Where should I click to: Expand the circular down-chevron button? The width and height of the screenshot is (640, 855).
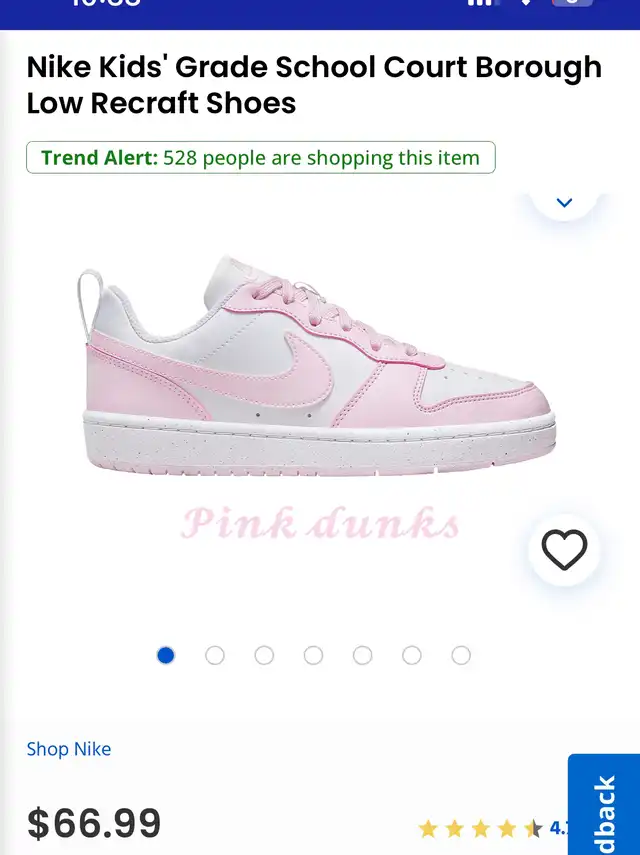pyautogui.click(x=564, y=202)
